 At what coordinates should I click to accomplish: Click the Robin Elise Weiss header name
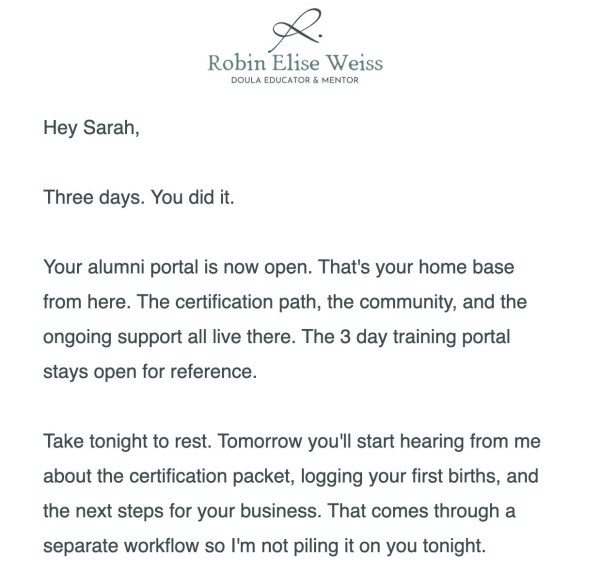point(295,63)
